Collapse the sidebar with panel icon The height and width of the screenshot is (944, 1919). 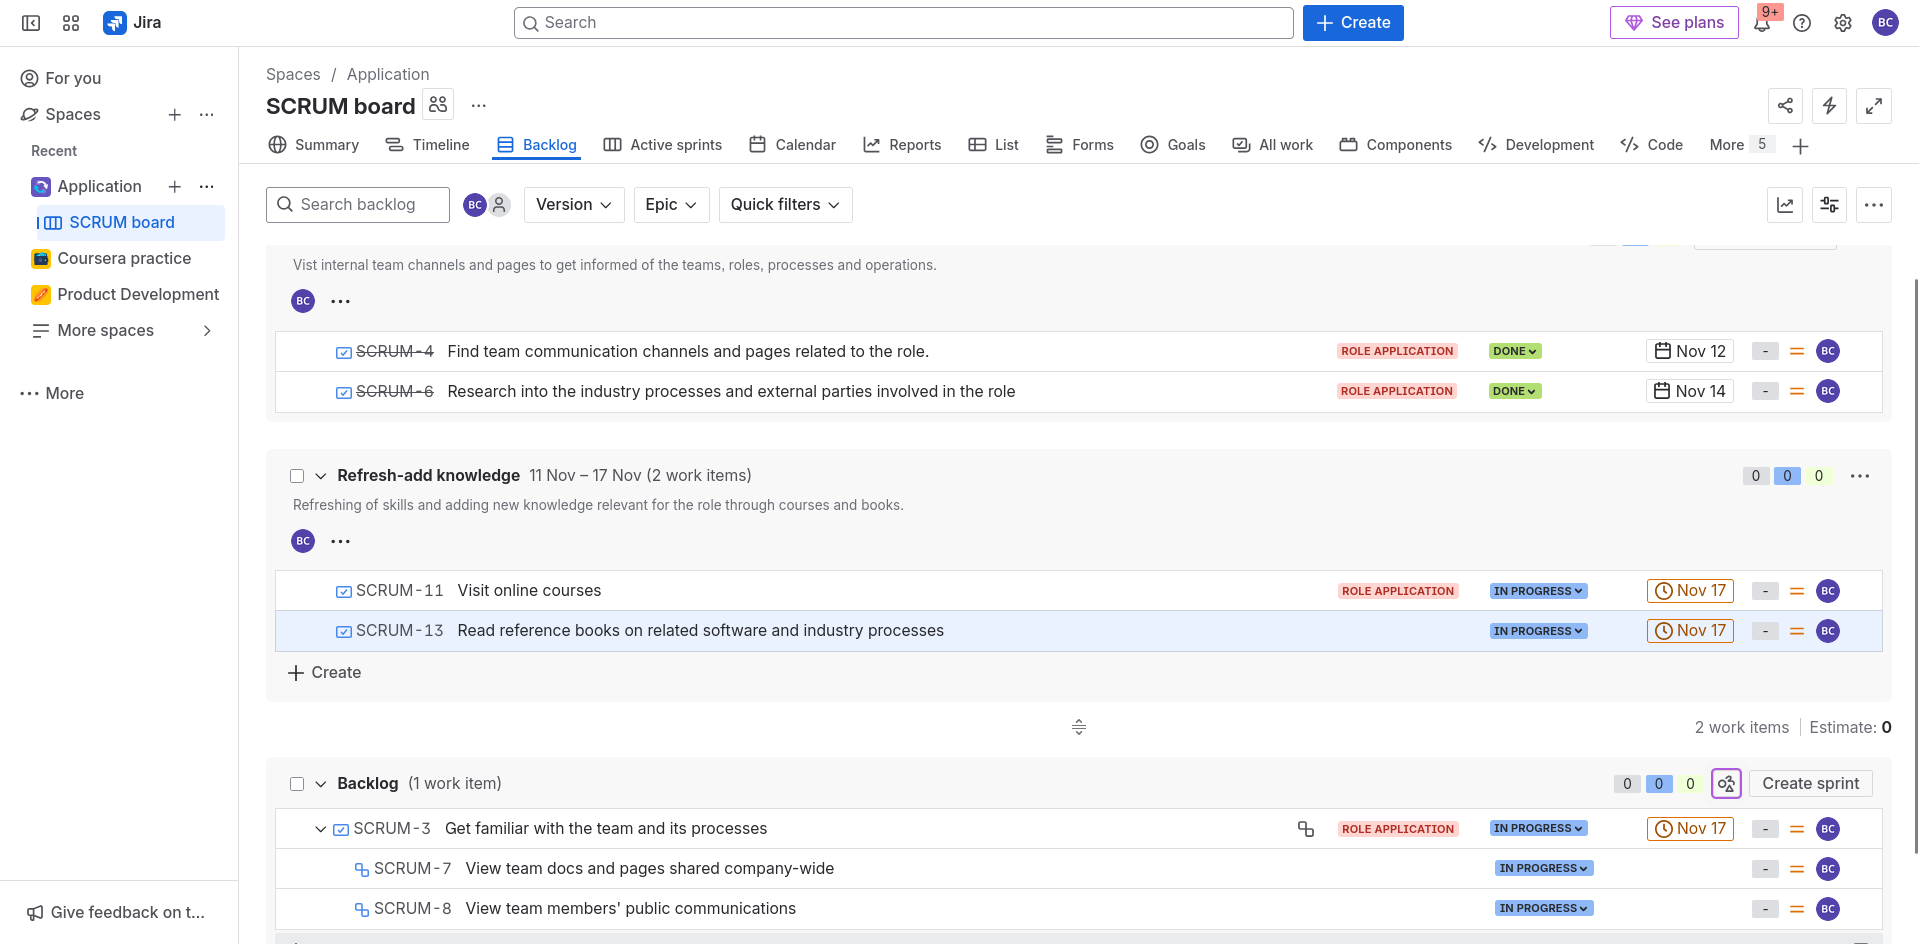point(31,23)
